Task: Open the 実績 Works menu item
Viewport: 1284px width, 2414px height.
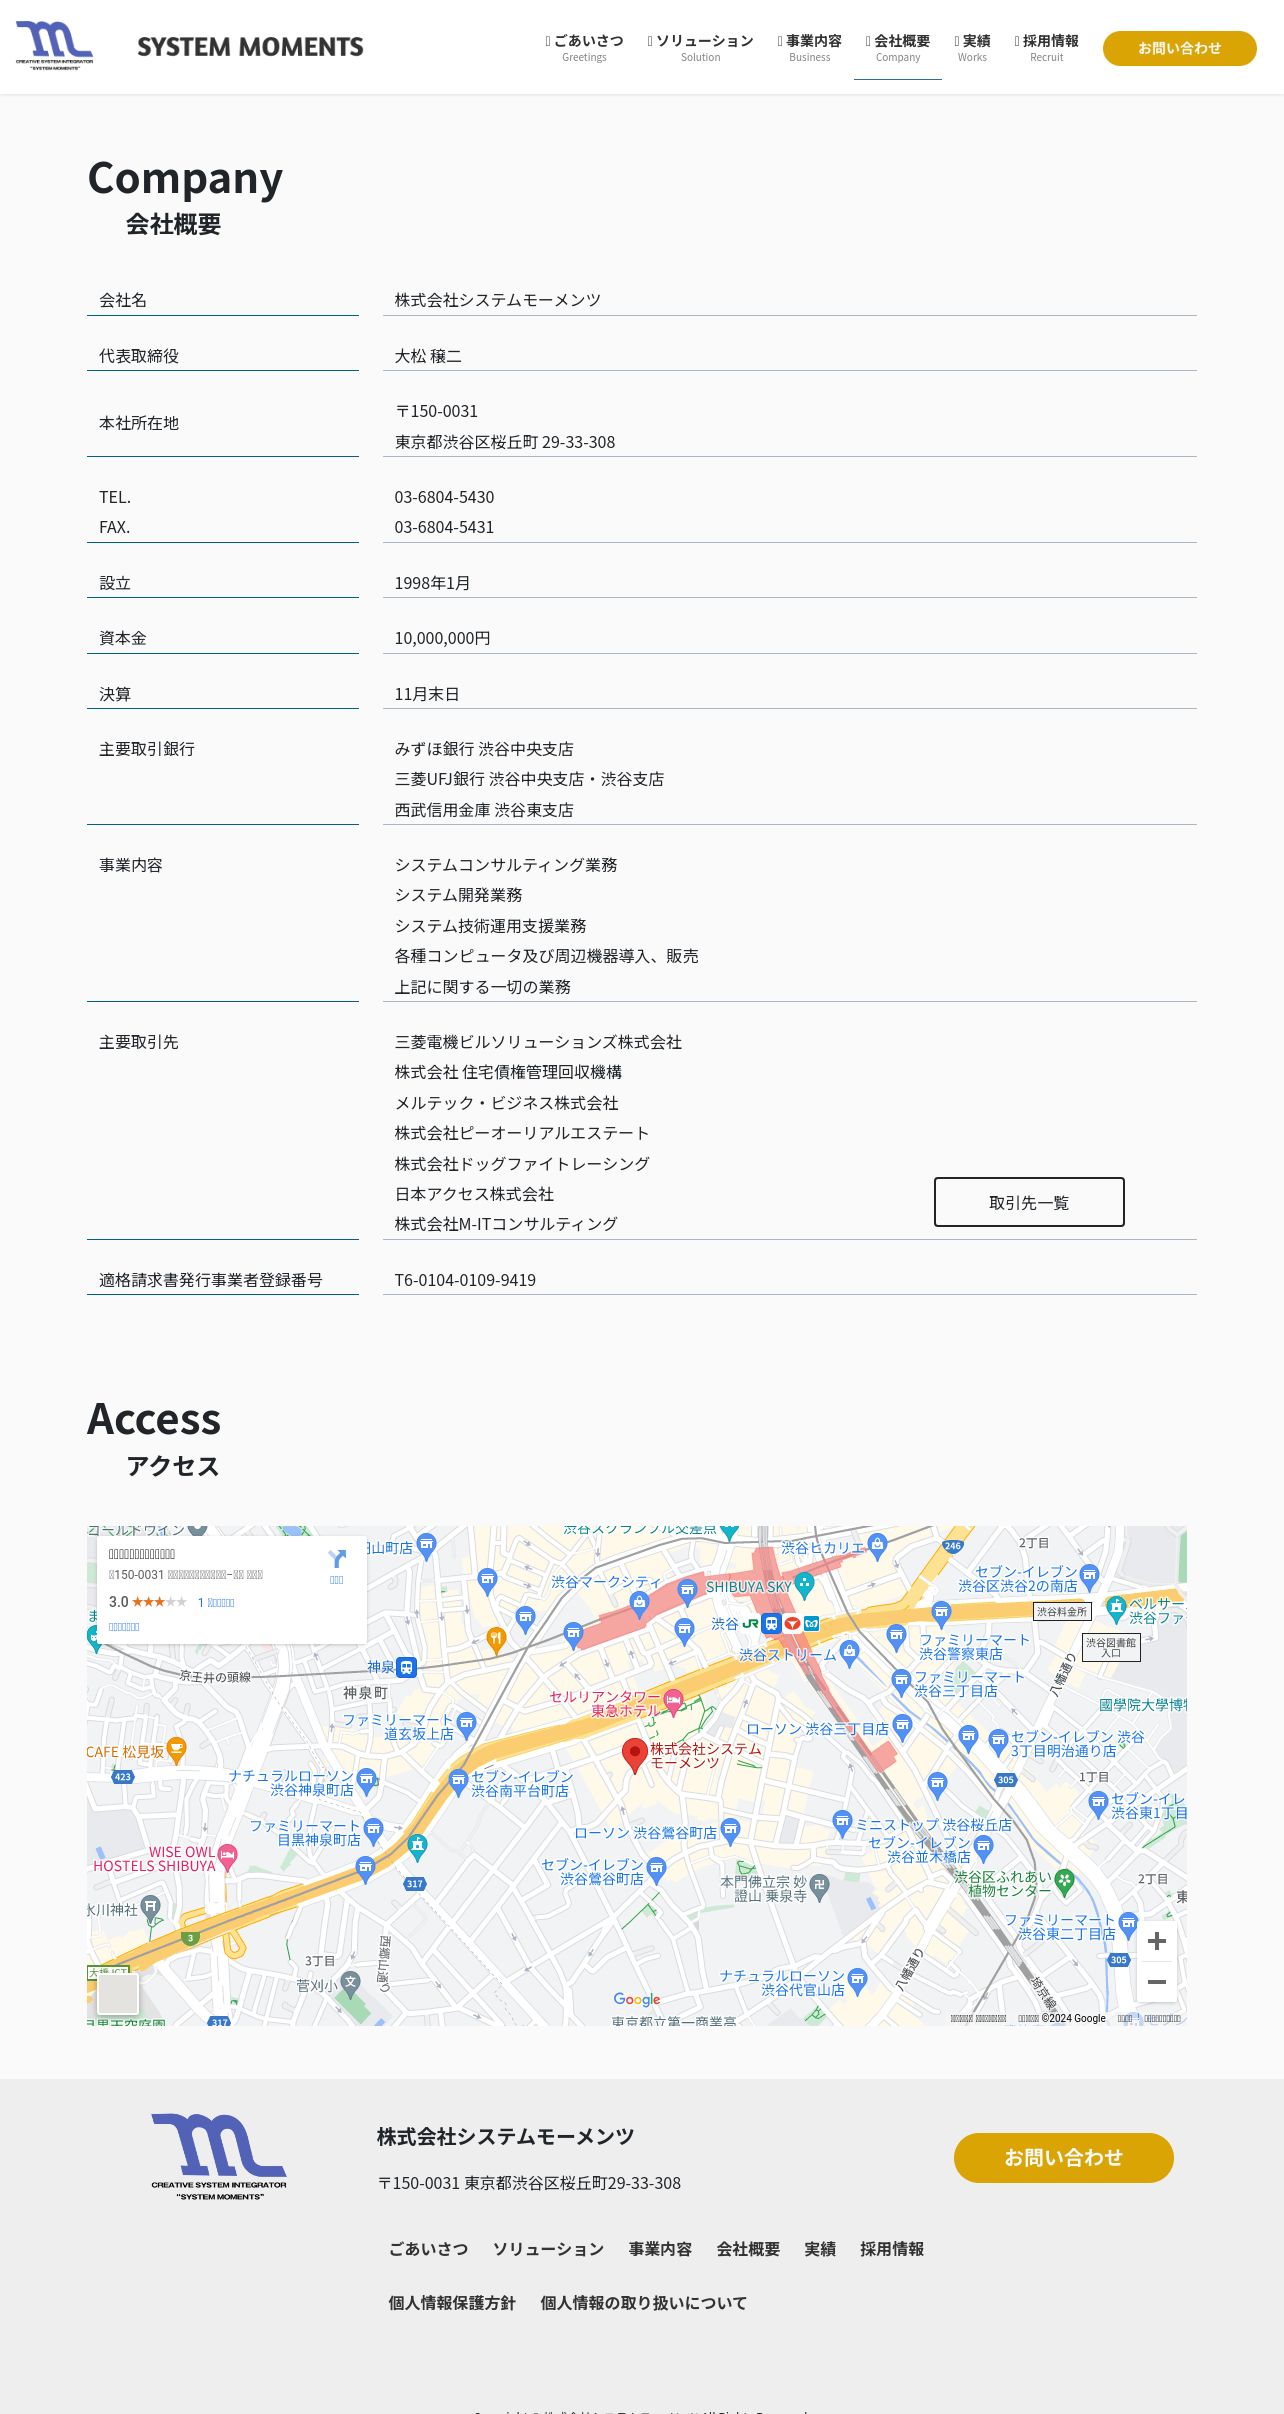Action: 972,47
